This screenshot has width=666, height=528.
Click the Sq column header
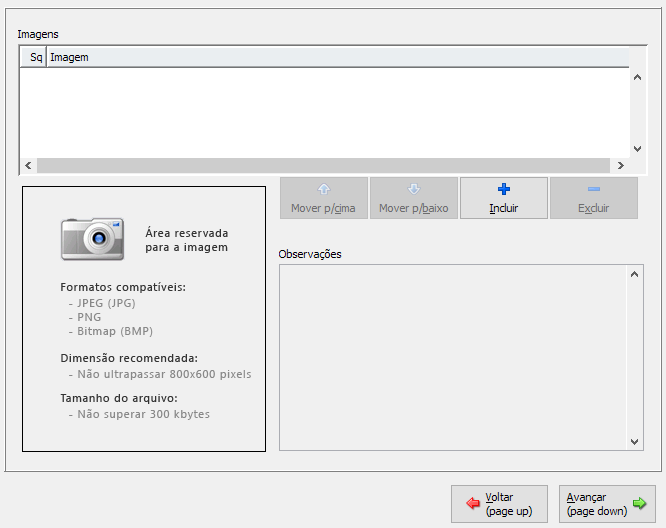coord(33,57)
